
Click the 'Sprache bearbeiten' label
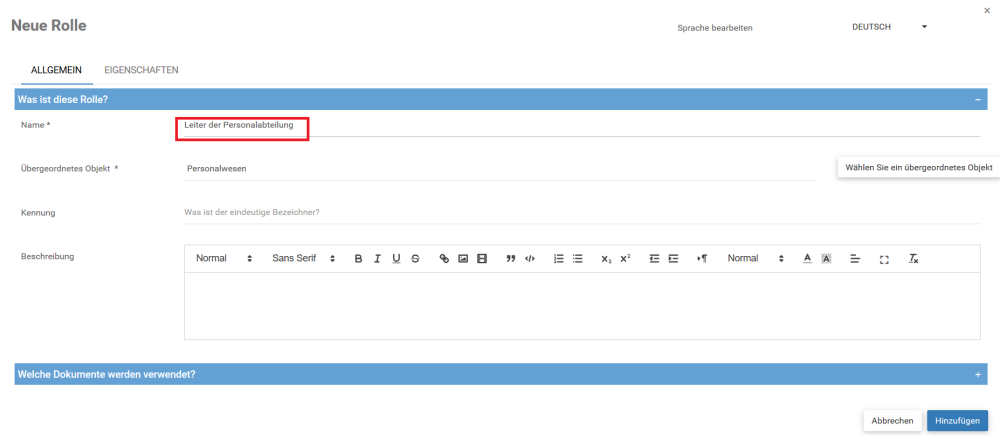point(715,28)
